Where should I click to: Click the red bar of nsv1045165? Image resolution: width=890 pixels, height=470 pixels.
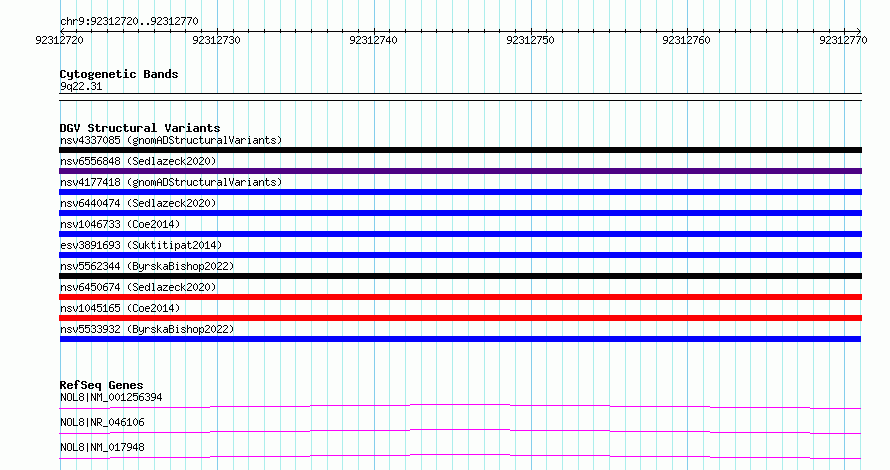(x=460, y=318)
